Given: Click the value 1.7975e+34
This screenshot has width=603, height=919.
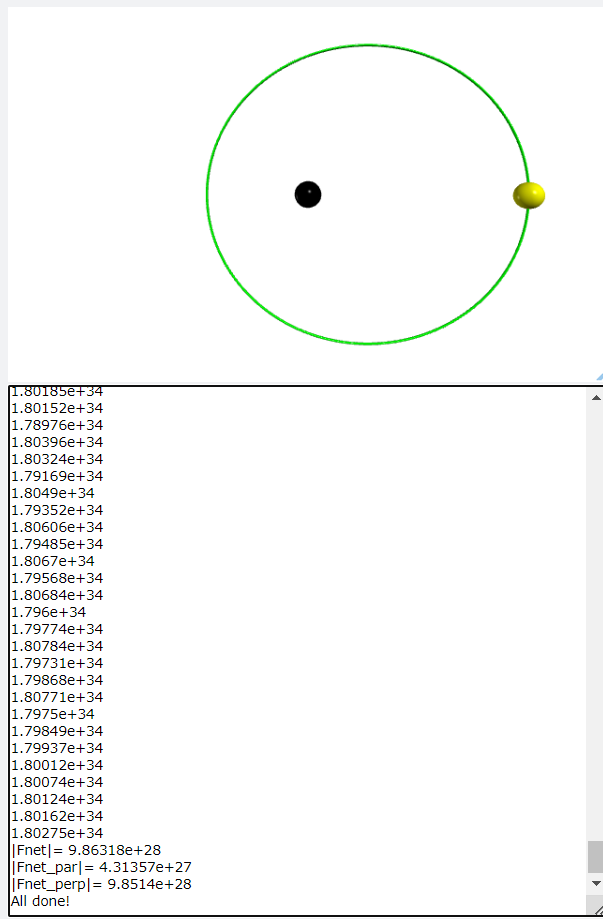Looking at the screenshot, I should [x=53, y=714].
